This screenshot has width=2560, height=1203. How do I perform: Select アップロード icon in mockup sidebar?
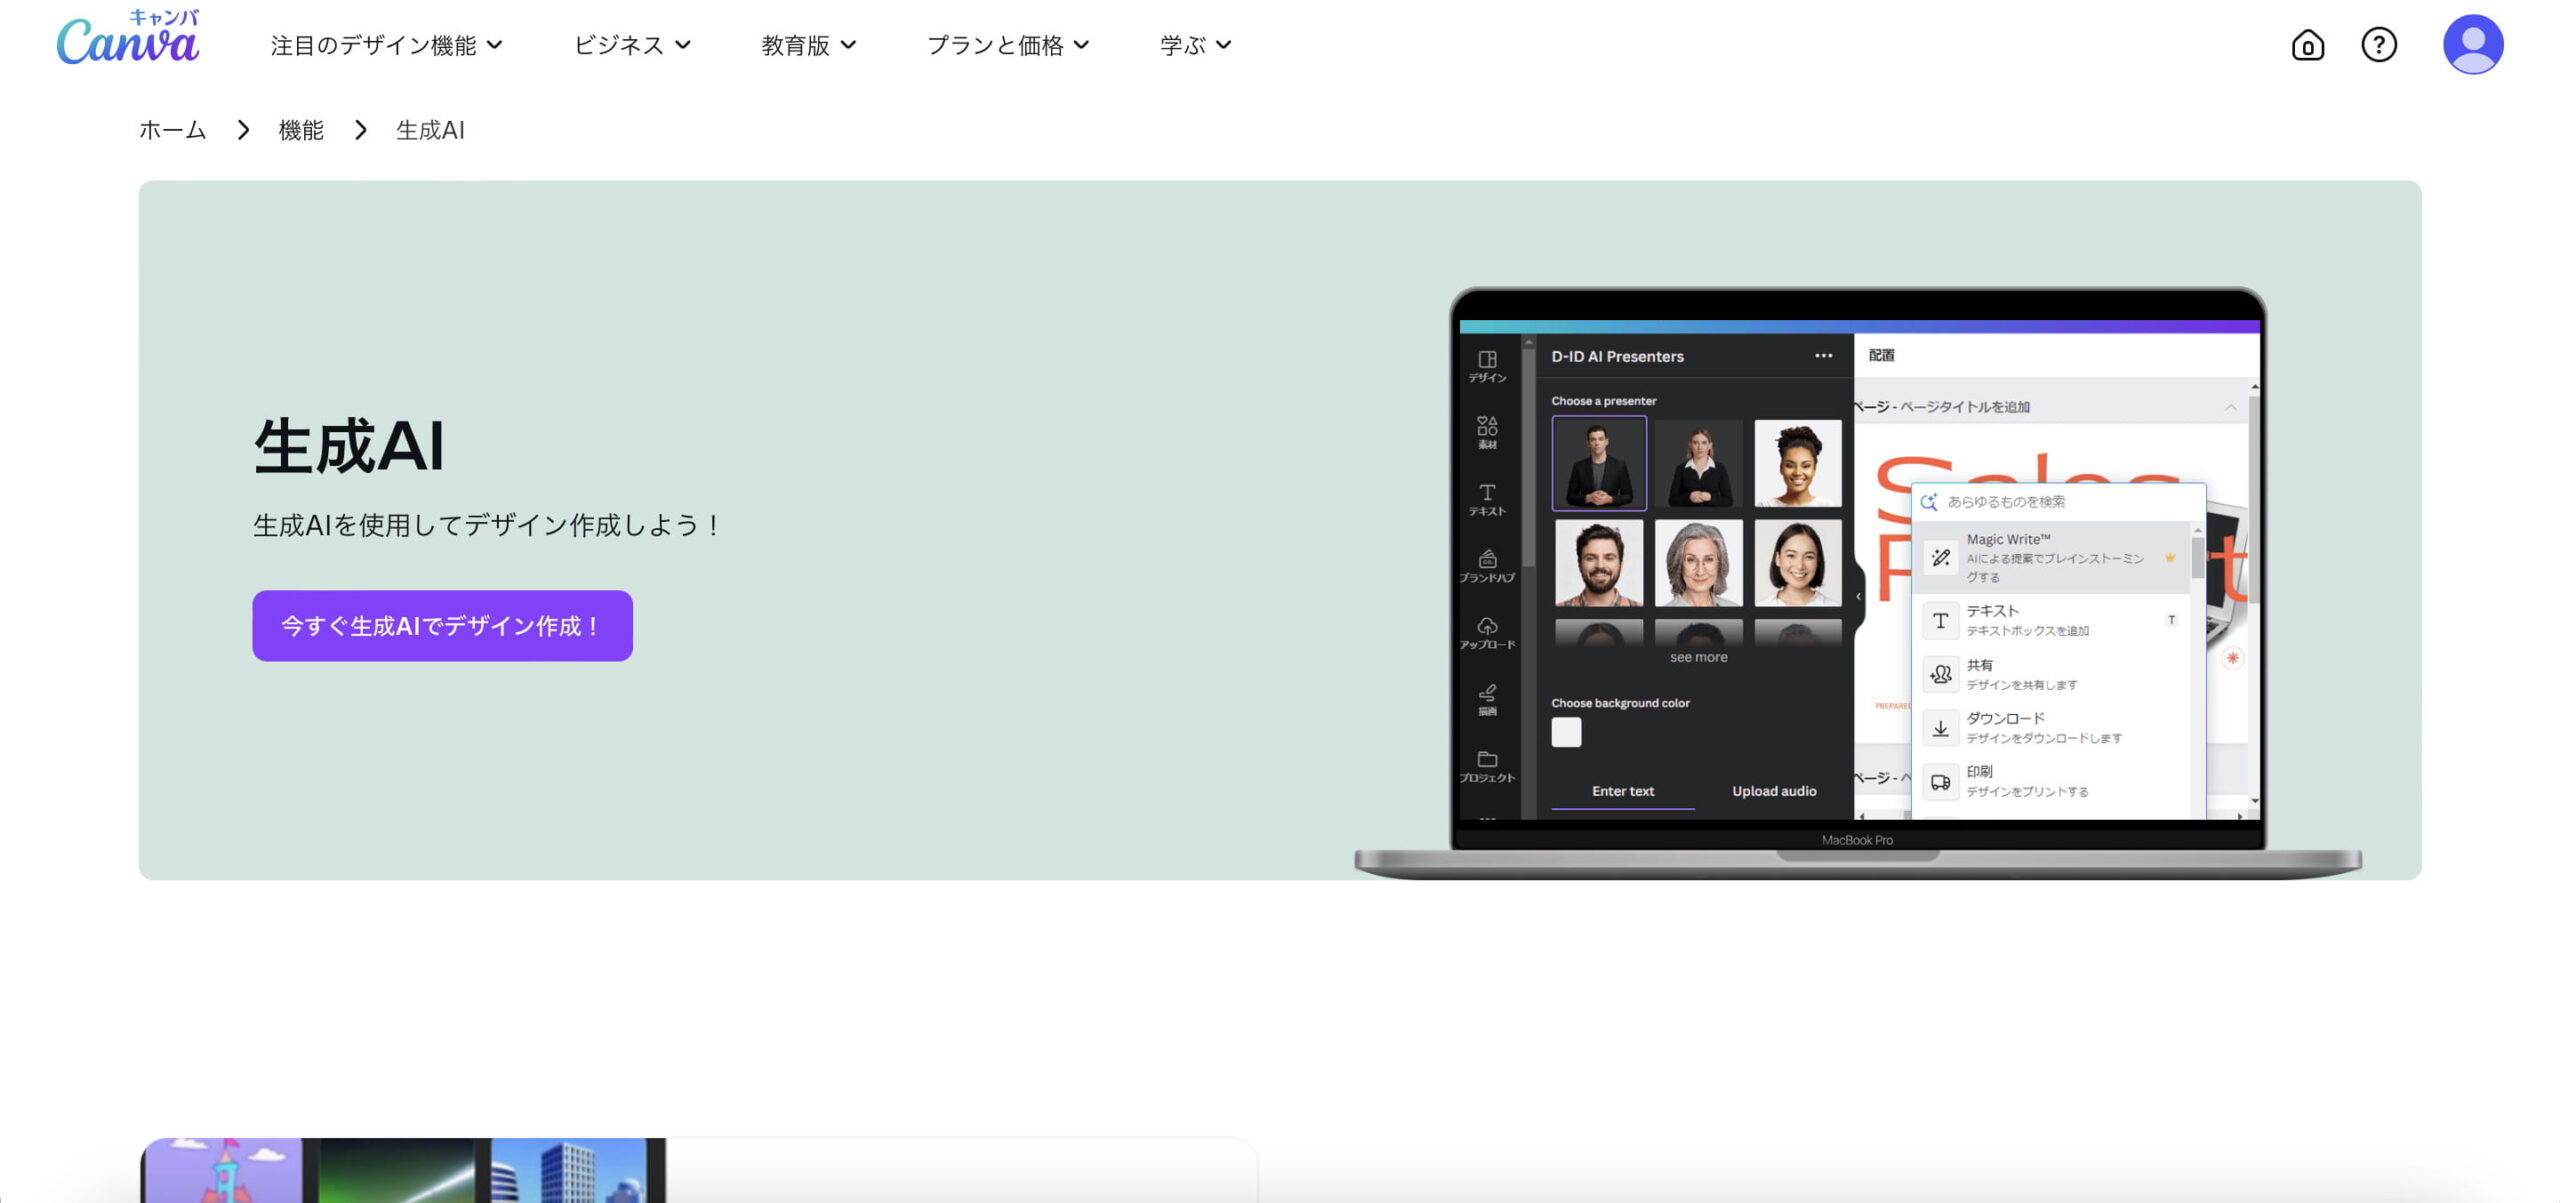click(x=1487, y=632)
